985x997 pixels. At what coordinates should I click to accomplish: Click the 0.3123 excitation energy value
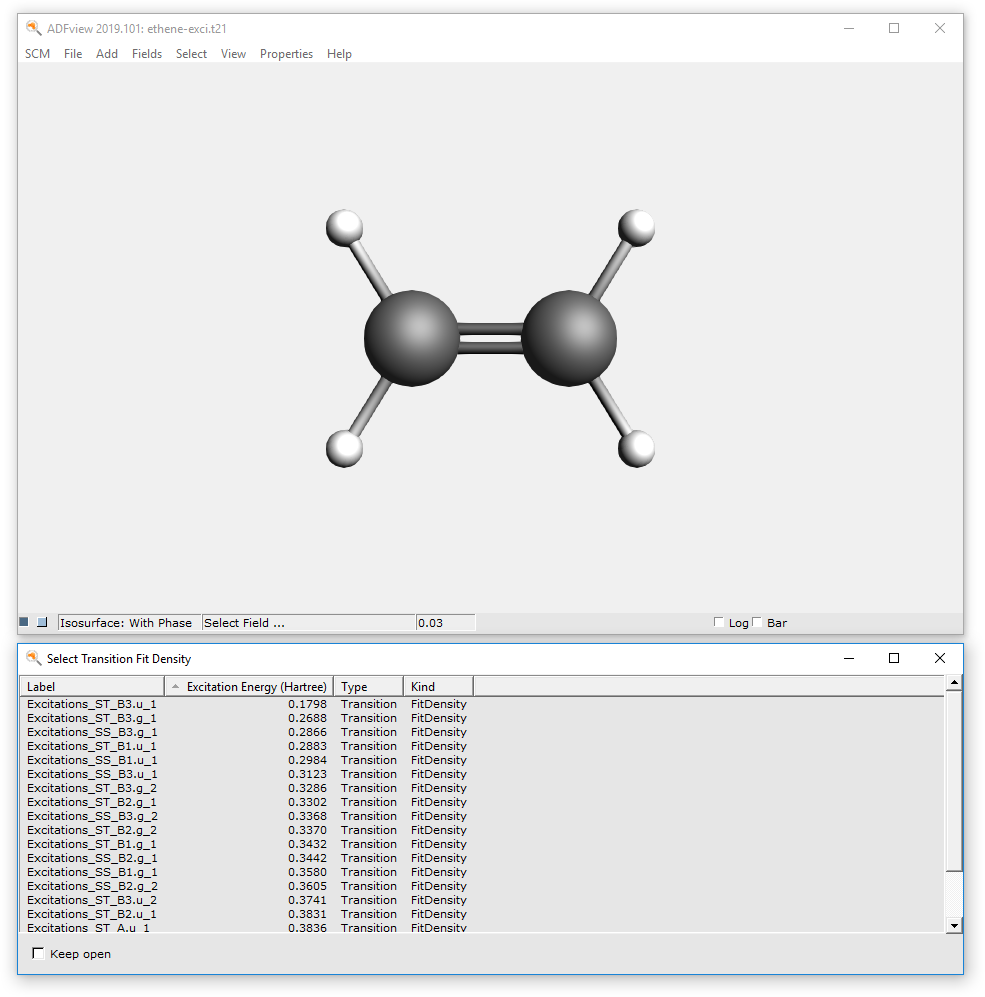(307, 774)
